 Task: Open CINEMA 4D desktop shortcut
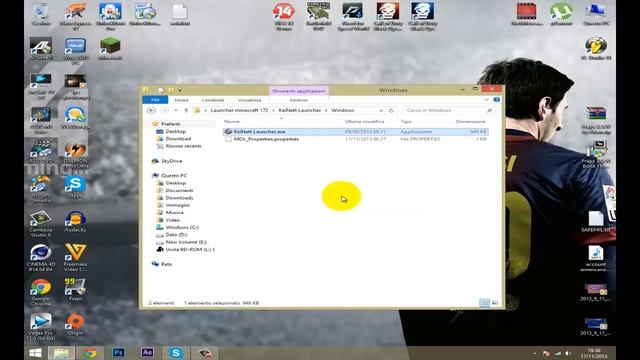[x=41, y=258]
